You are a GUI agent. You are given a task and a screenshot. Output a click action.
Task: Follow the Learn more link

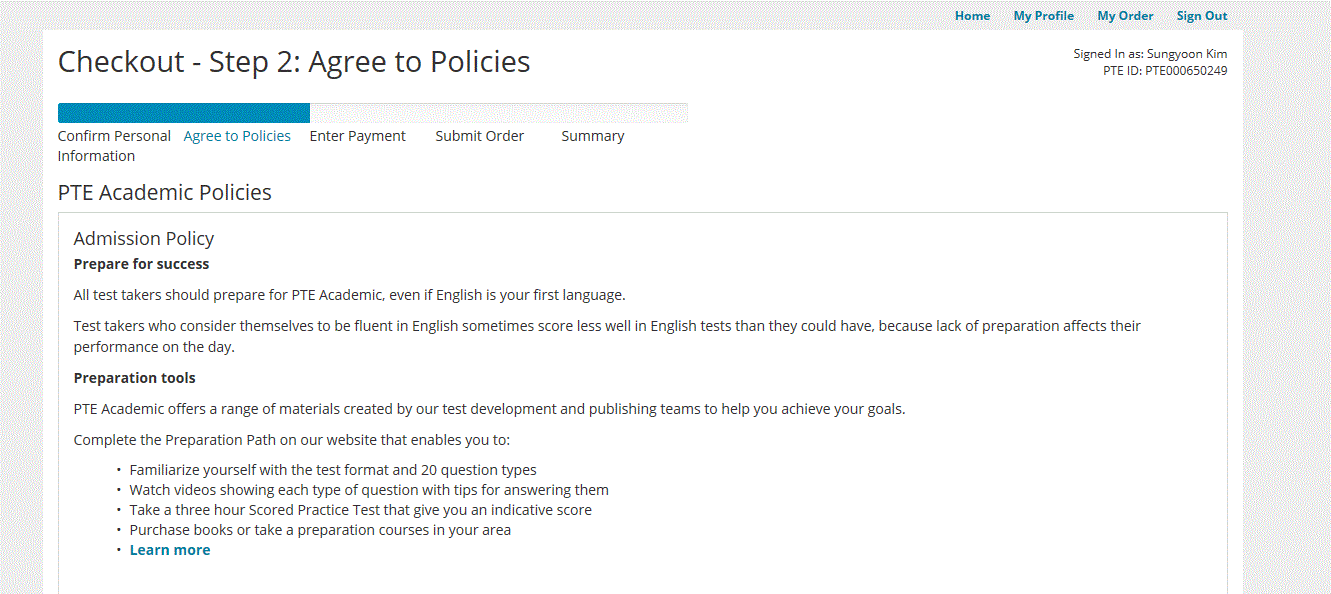[170, 550]
